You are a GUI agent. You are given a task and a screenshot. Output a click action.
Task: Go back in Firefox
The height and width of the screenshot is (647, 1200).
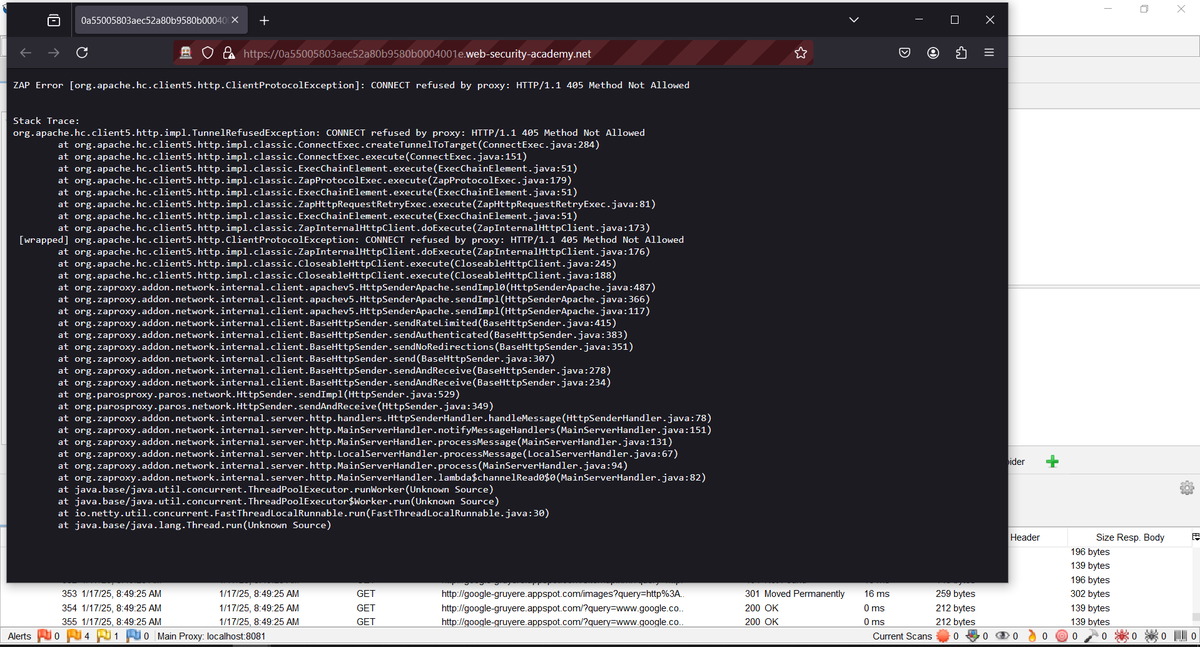(x=26, y=53)
